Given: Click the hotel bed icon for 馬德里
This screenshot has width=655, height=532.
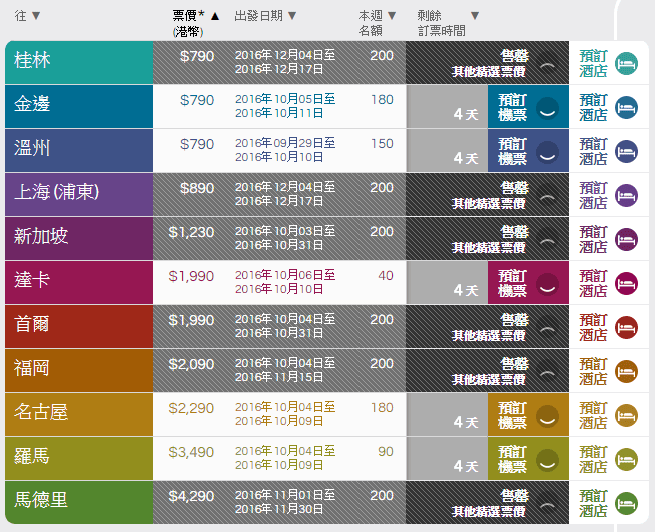Looking at the screenshot, I should pos(625,503).
